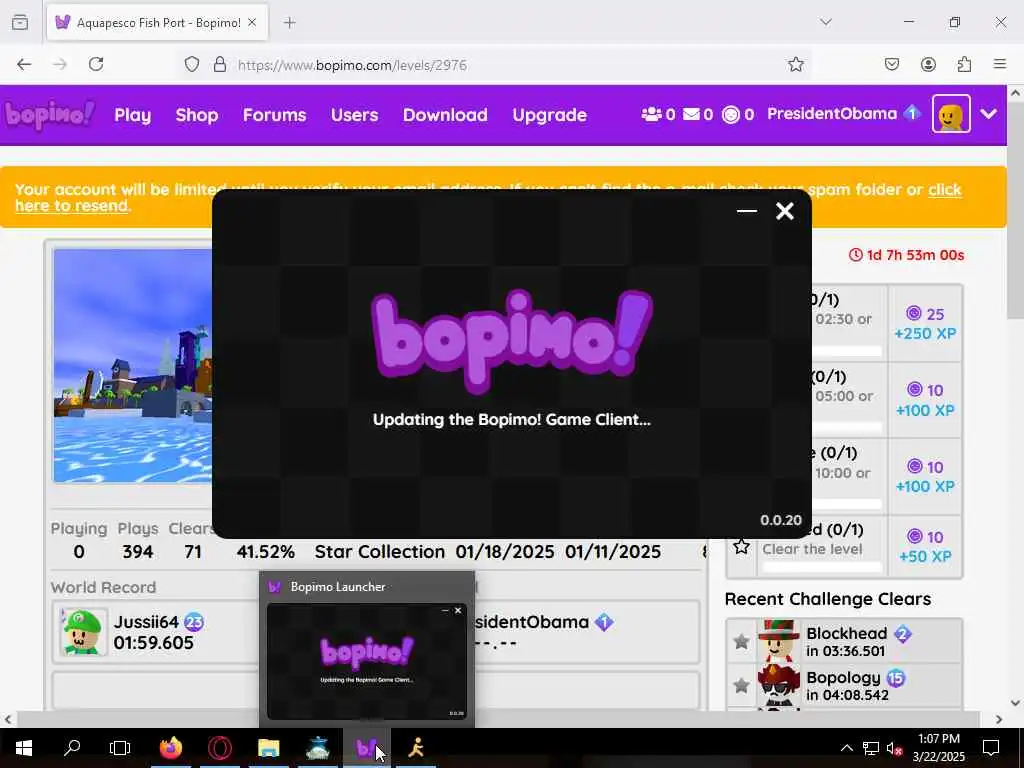Click the Bopimo launcher taskbar icon
Image resolution: width=1024 pixels, height=768 pixels.
366,748
